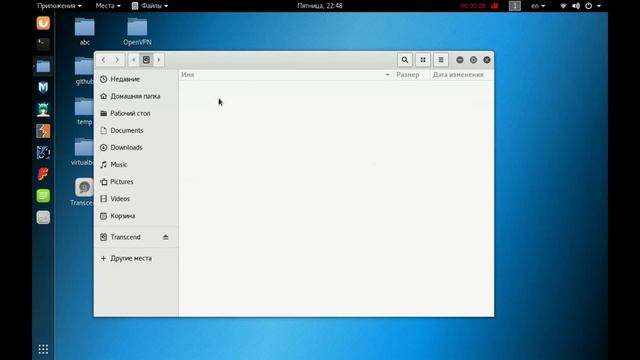640x360 pixels.
Task: Launch Burp Suite icon in dock
Action: tap(43, 131)
